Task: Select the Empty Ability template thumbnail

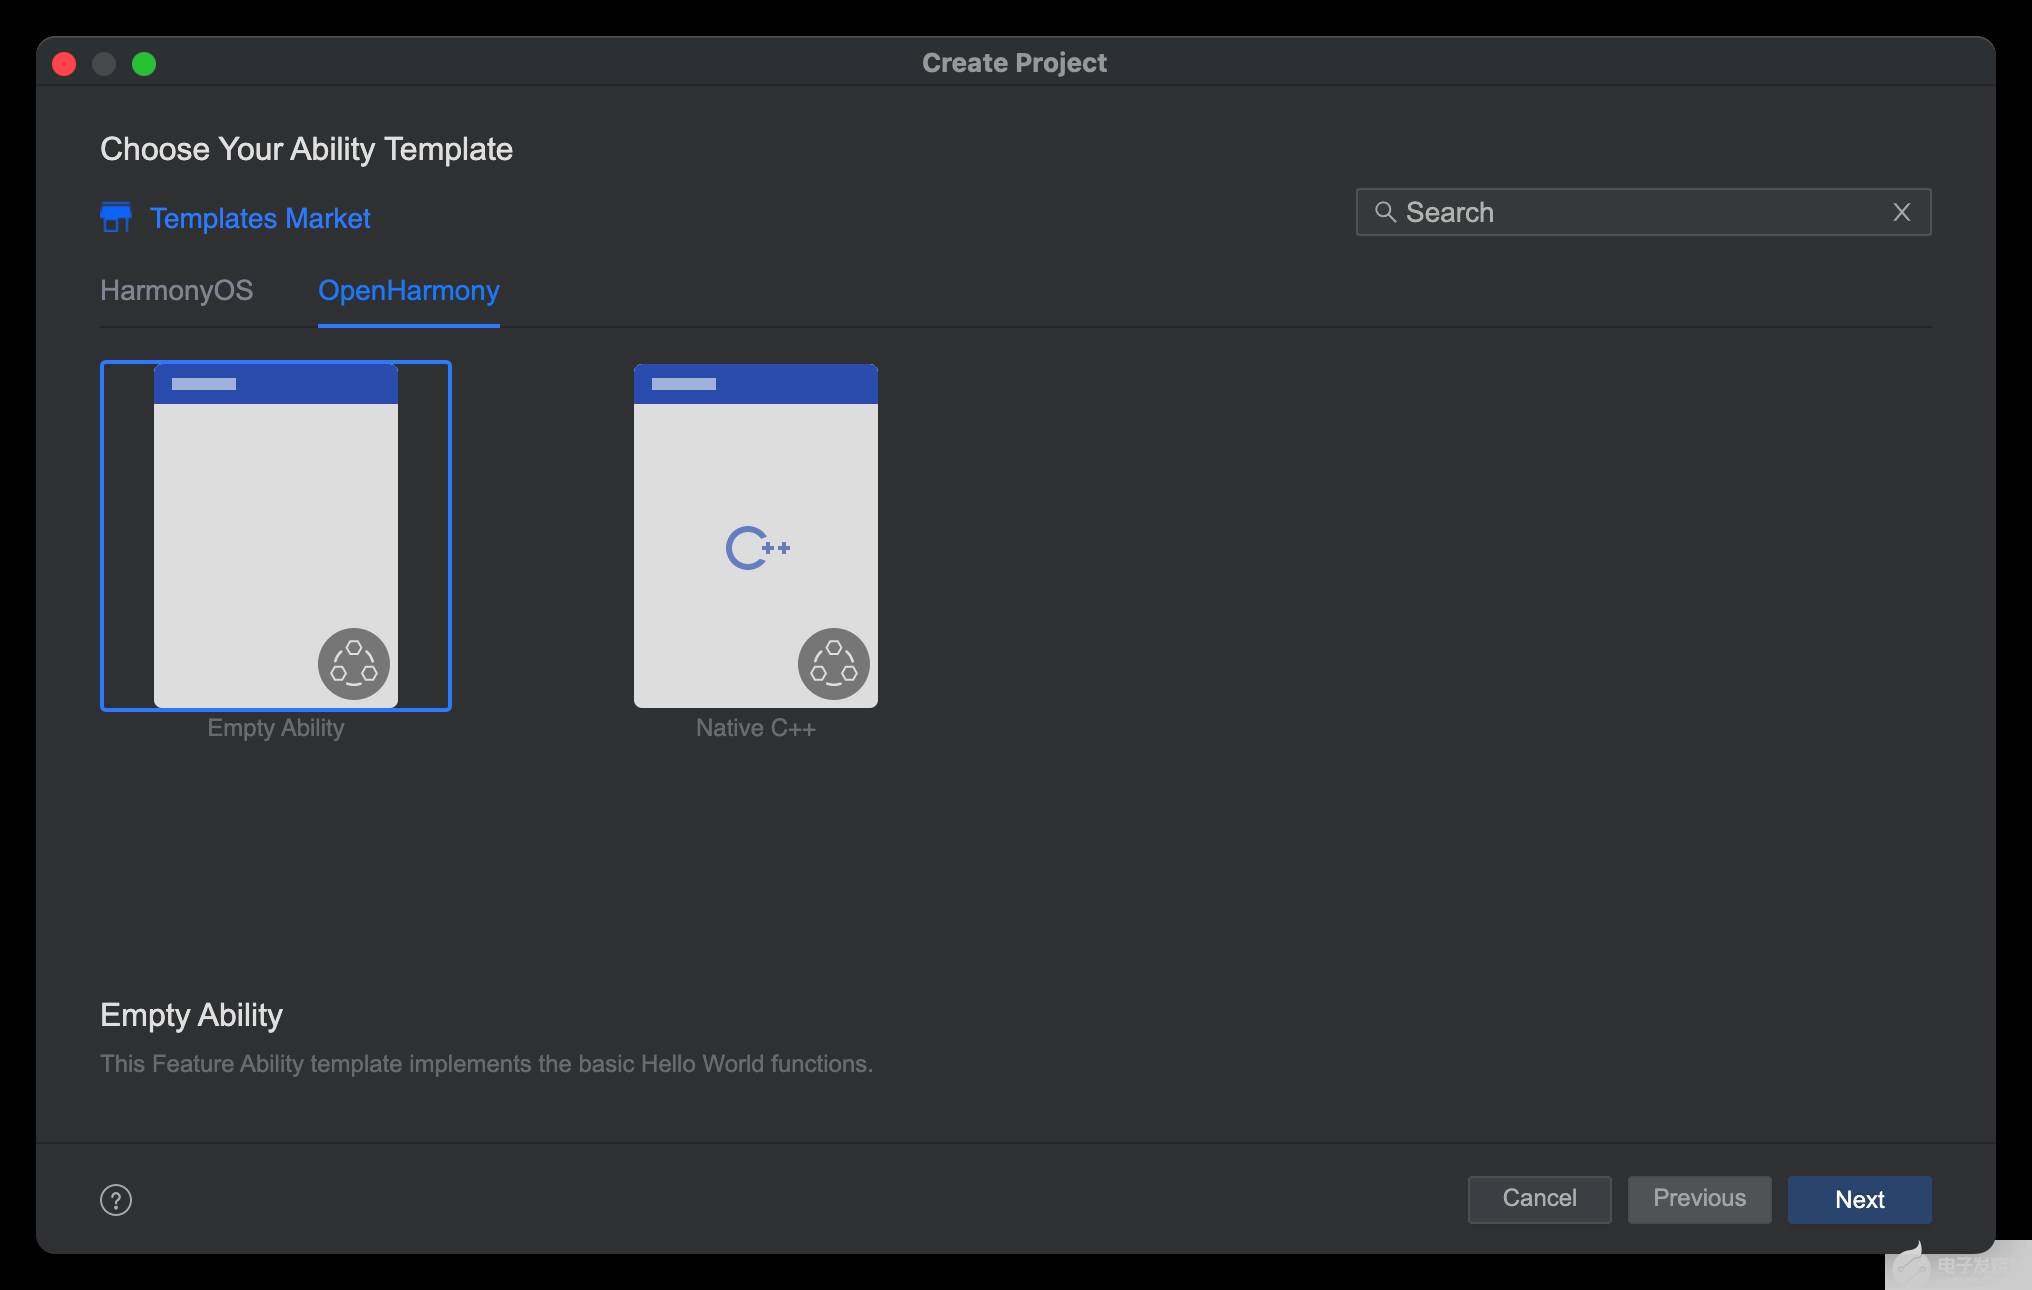Action: [275, 536]
